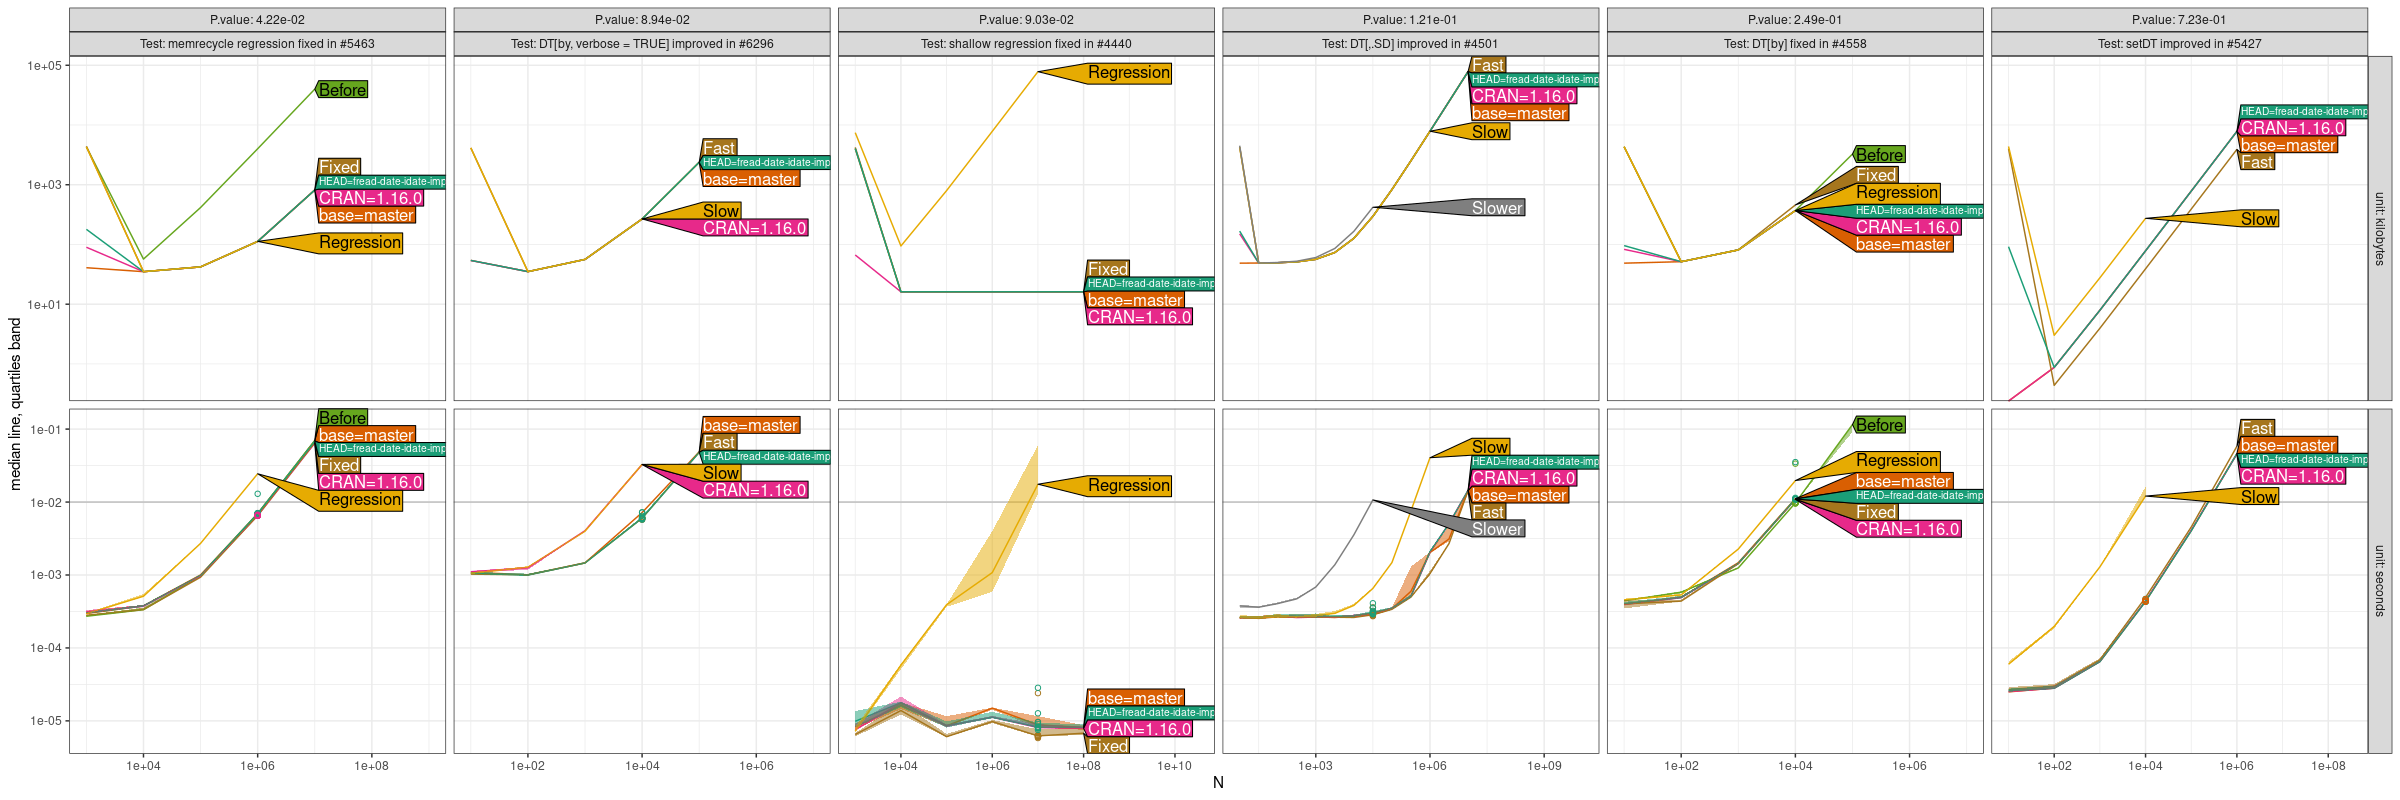
Task: Click Fixed label in shallow kilobytes panel
Action: pos(1108,269)
